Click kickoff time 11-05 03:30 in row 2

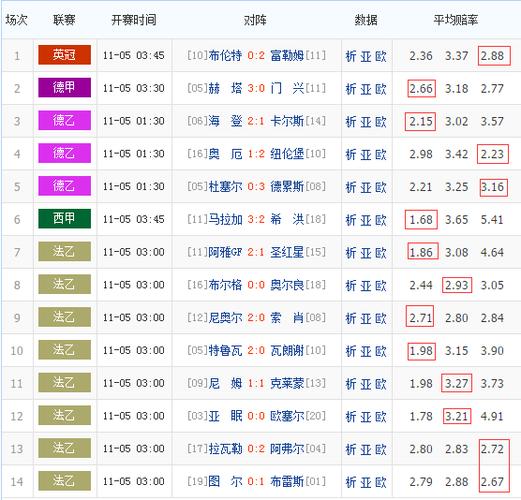point(134,88)
